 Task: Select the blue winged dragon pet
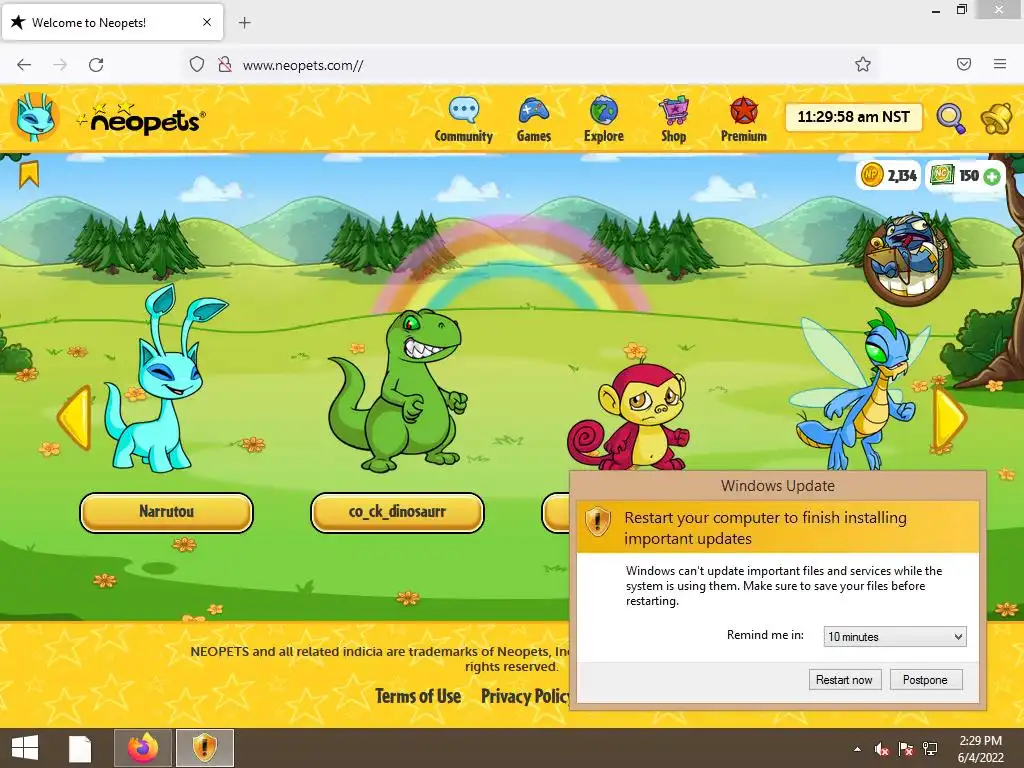pos(859,391)
